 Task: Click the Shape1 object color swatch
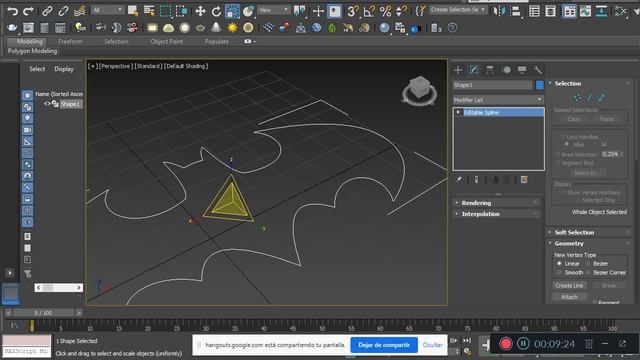pos(540,85)
